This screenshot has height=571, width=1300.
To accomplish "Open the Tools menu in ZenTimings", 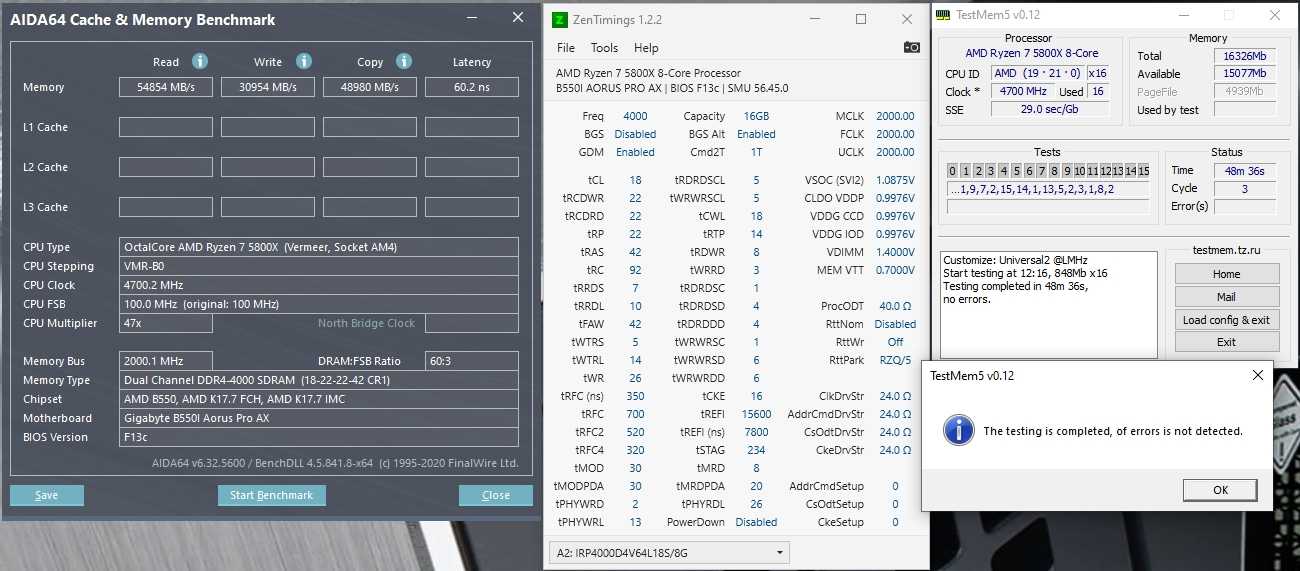I will click(604, 47).
